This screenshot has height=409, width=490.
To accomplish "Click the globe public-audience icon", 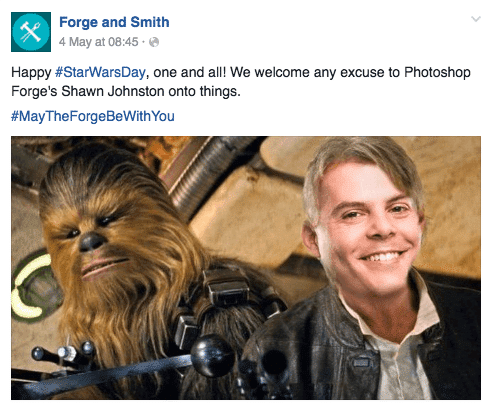I will coord(154,42).
